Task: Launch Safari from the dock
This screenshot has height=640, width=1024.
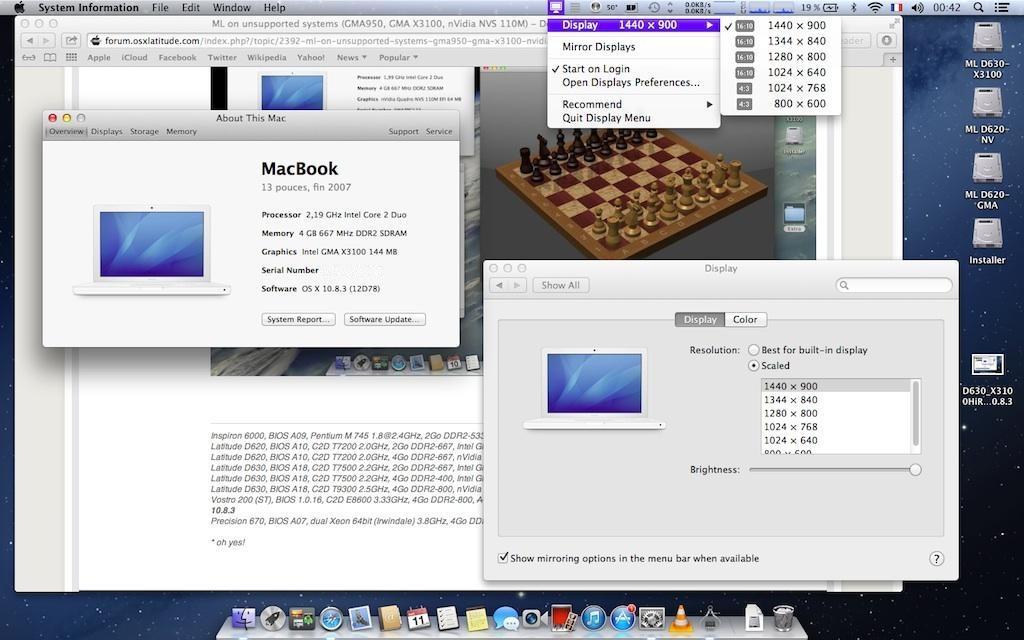Action: (331, 619)
